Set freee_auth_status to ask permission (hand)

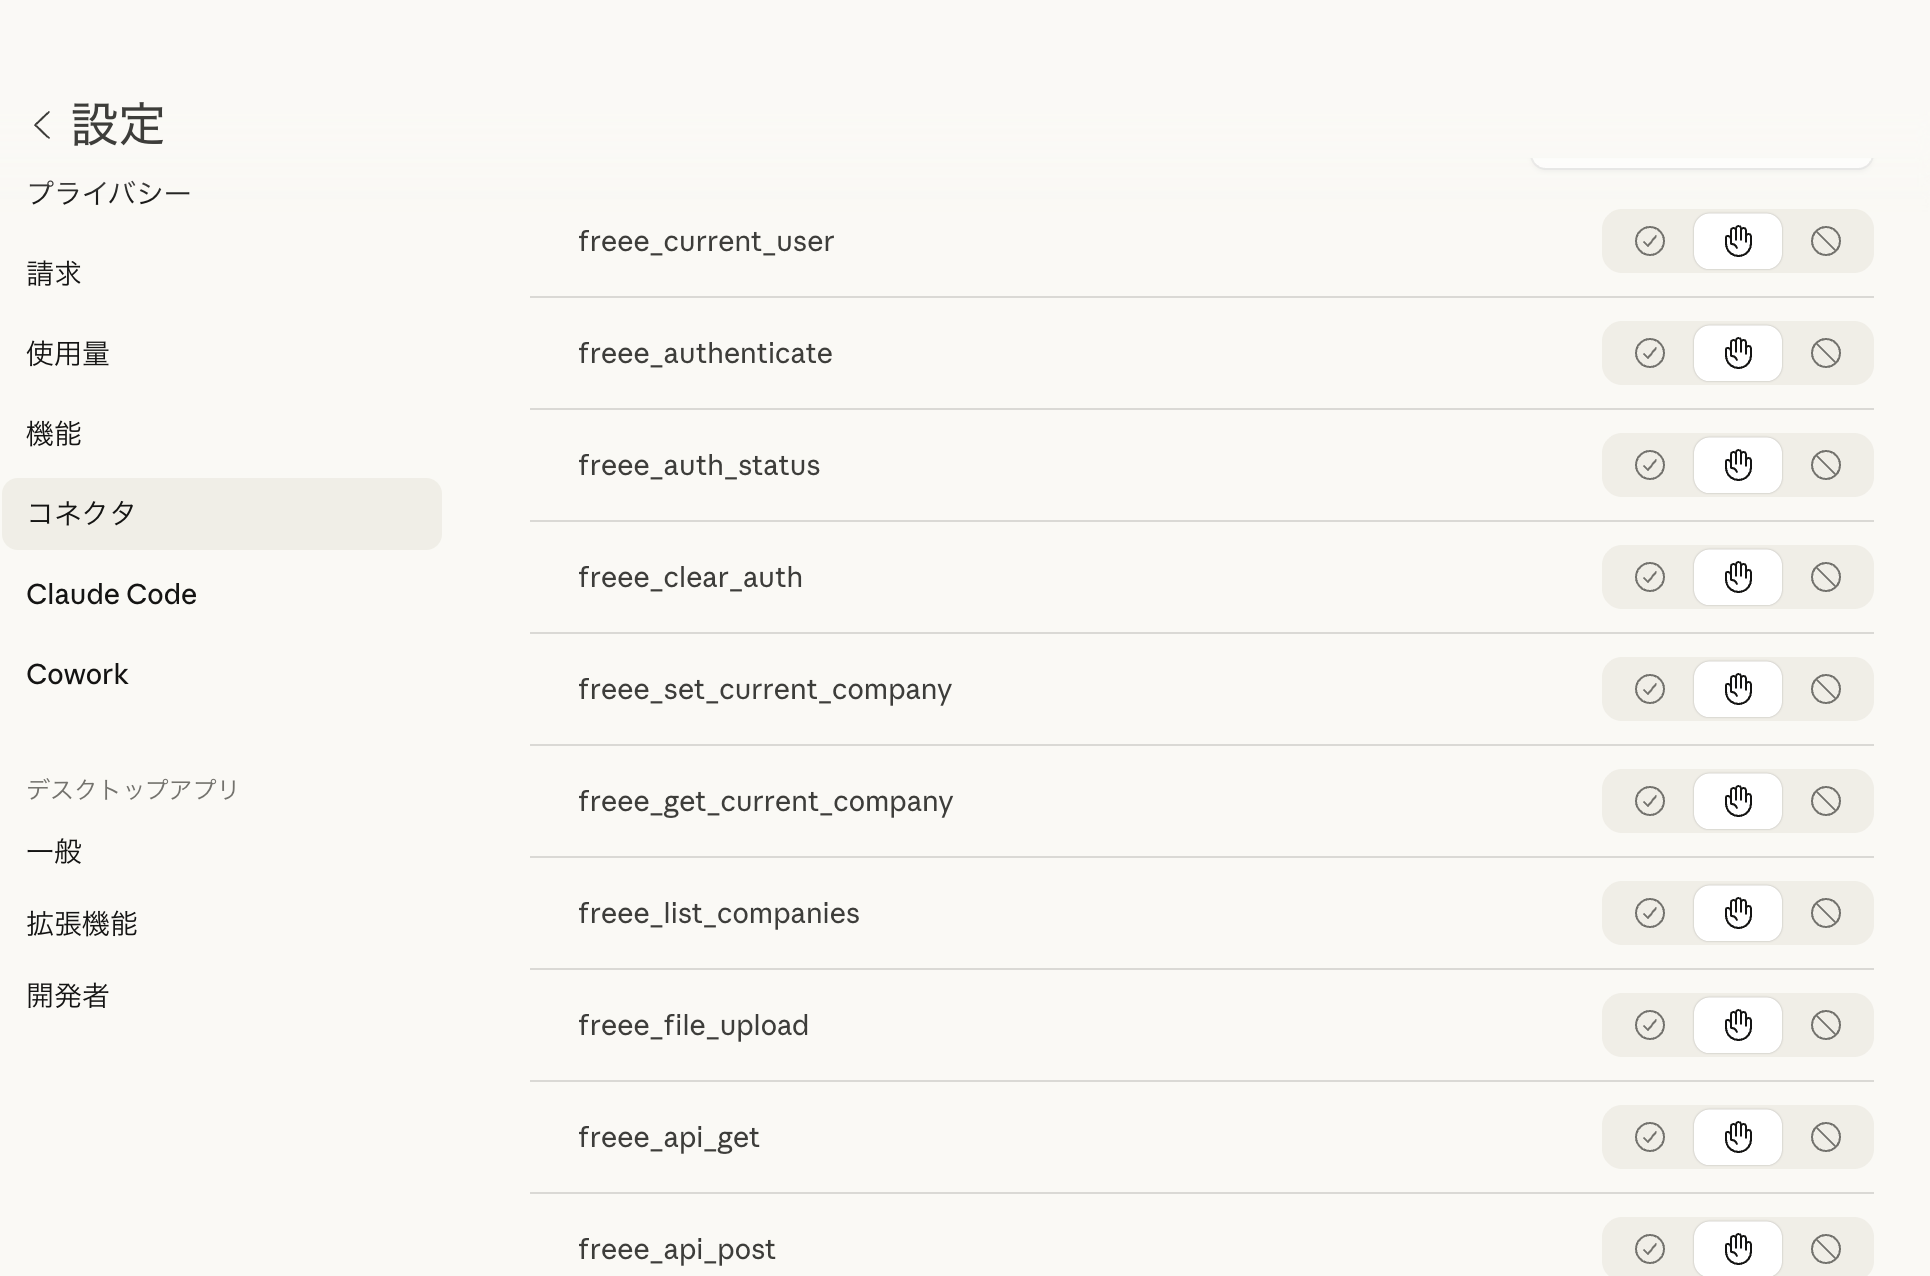pos(1737,465)
